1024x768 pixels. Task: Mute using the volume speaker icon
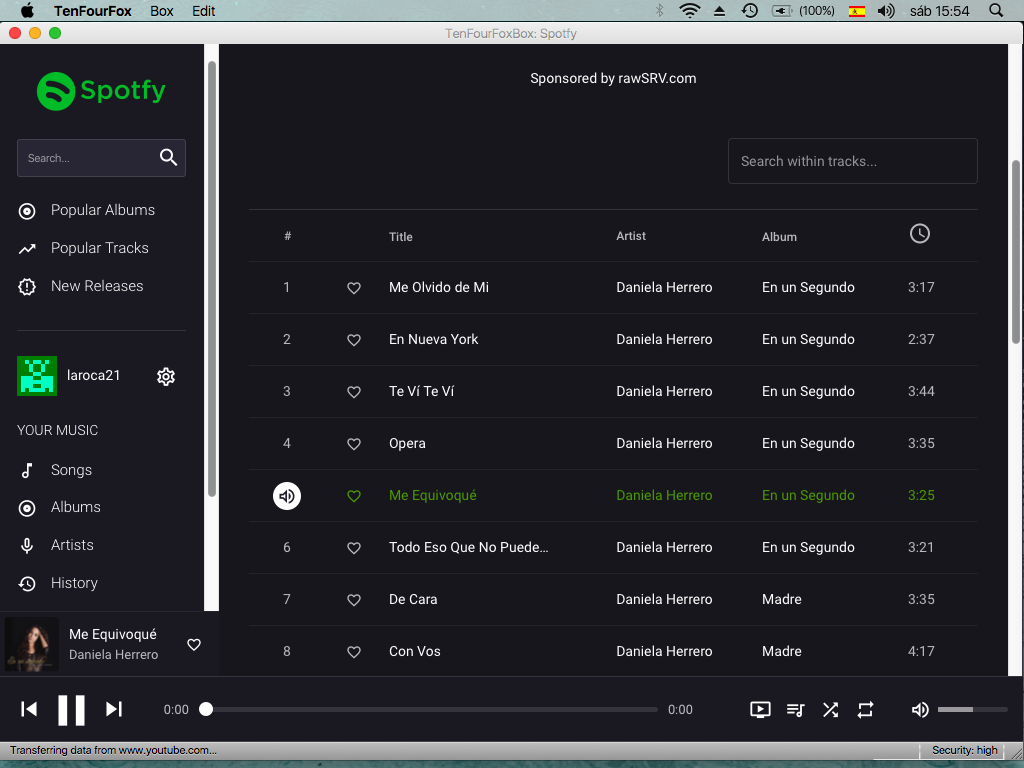920,710
